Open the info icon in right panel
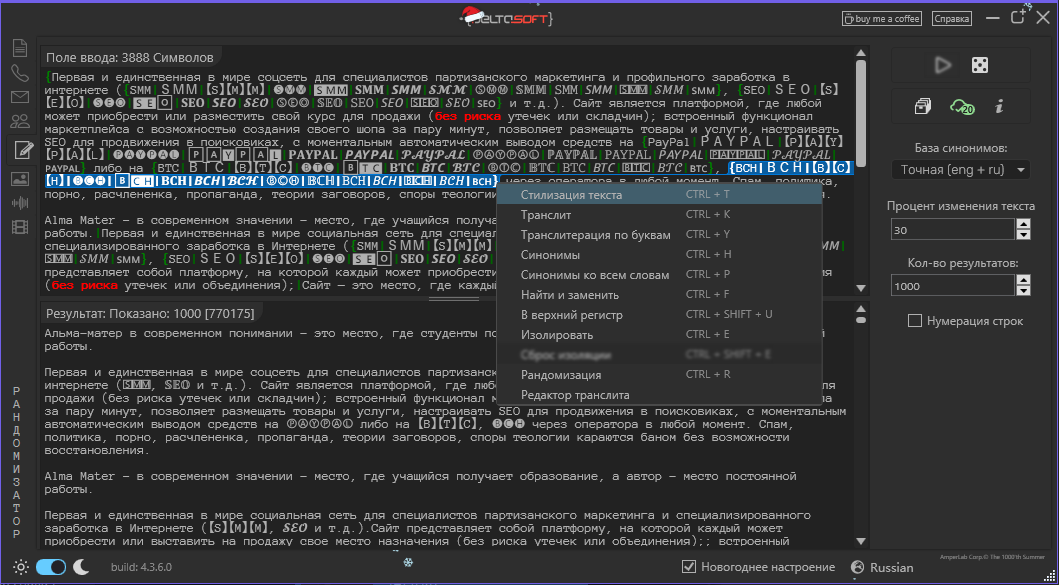 999,106
